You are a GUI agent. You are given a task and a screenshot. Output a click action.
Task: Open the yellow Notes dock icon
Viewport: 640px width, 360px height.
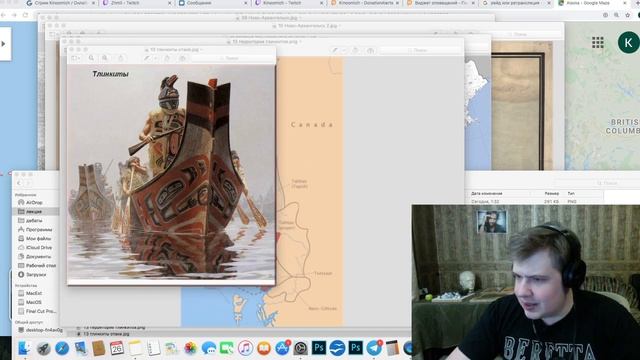click(x=135, y=348)
